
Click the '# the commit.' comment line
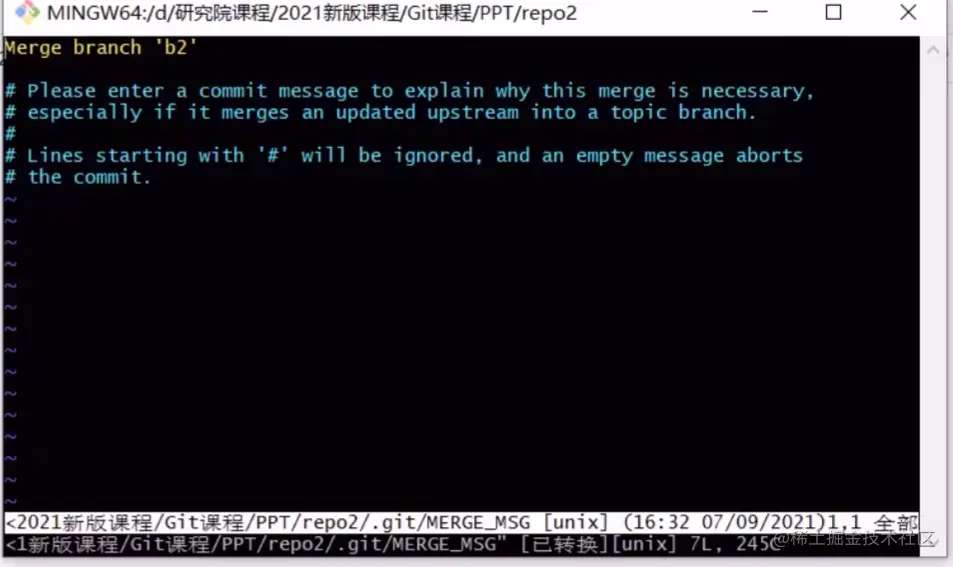(78, 177)
